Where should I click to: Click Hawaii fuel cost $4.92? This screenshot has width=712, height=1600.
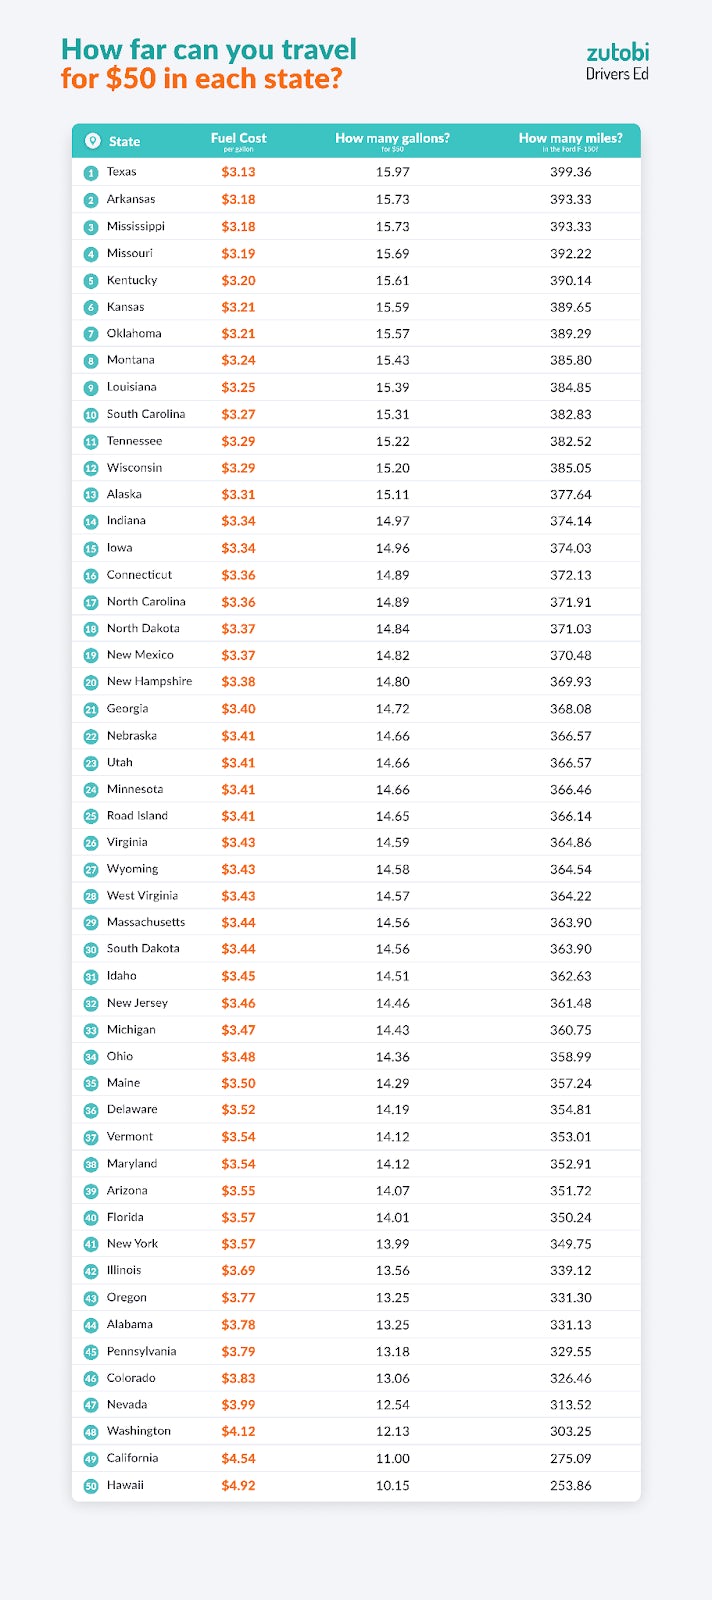(238, 1486)
